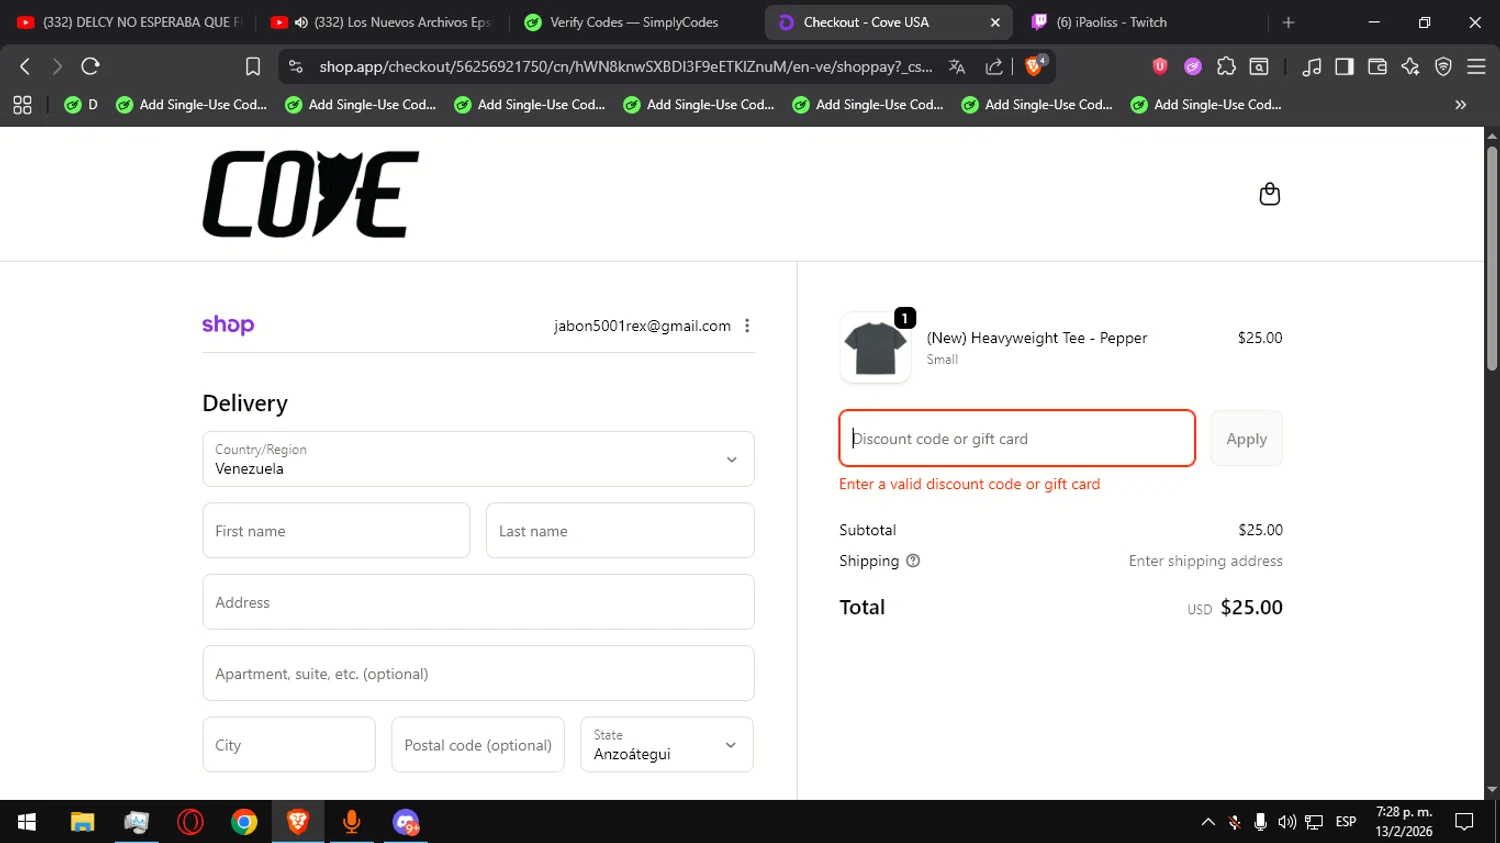Open the red shield extension icon

pyautogui.click(x=1160, y=66)
